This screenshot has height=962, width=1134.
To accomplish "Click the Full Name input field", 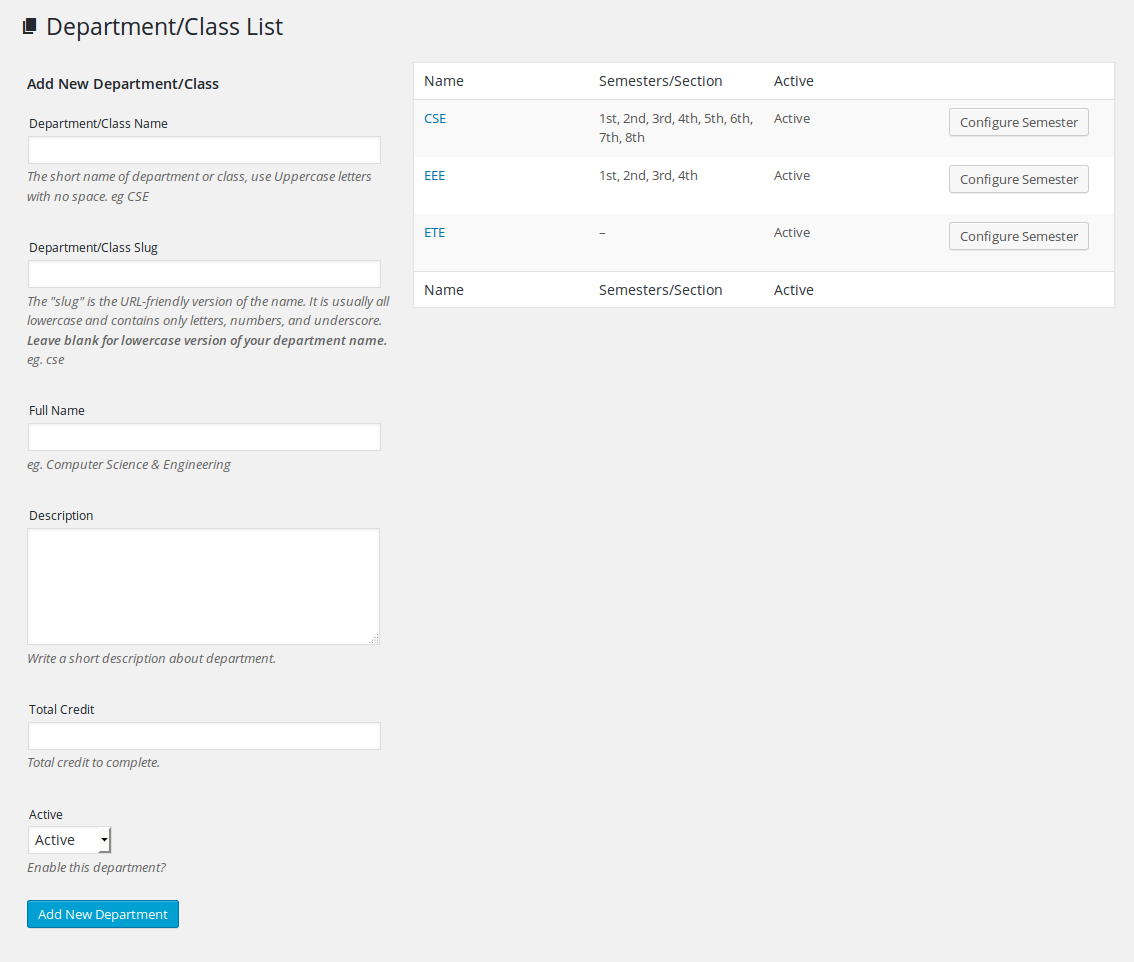I will pos(204,437).
